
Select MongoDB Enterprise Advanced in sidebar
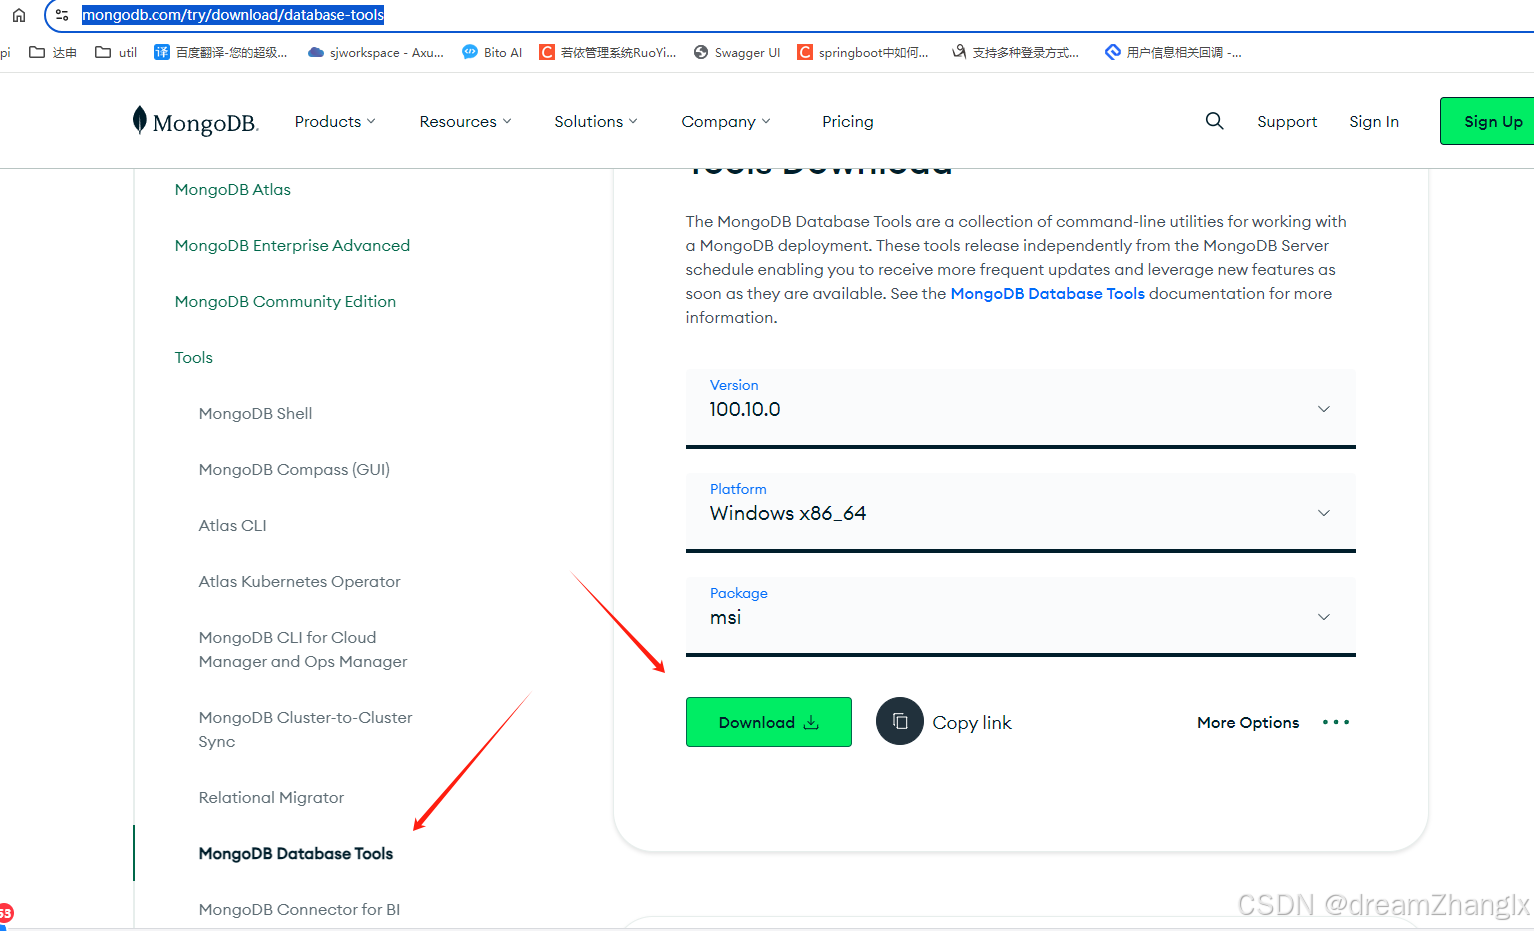coord(292,245)
